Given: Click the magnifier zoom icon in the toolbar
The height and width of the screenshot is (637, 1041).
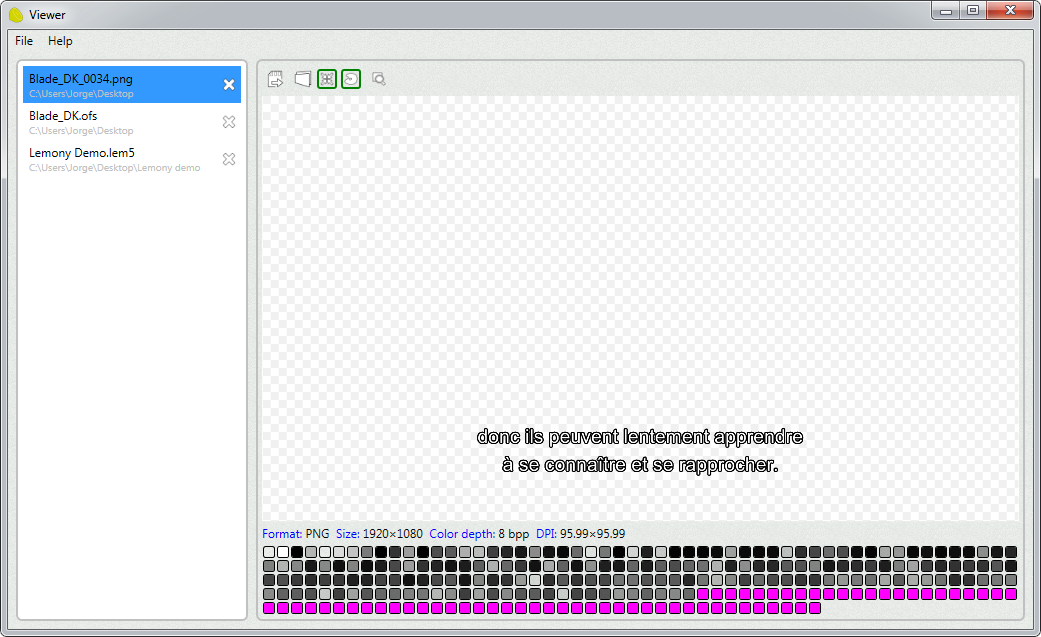Looking at the screenshot, I should (x=379, y=79).
